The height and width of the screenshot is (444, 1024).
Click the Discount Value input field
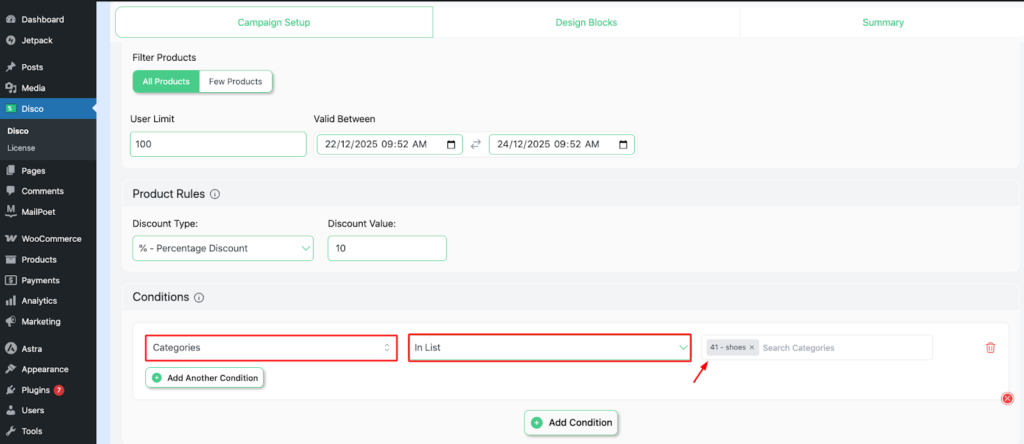tap(387, 249)
